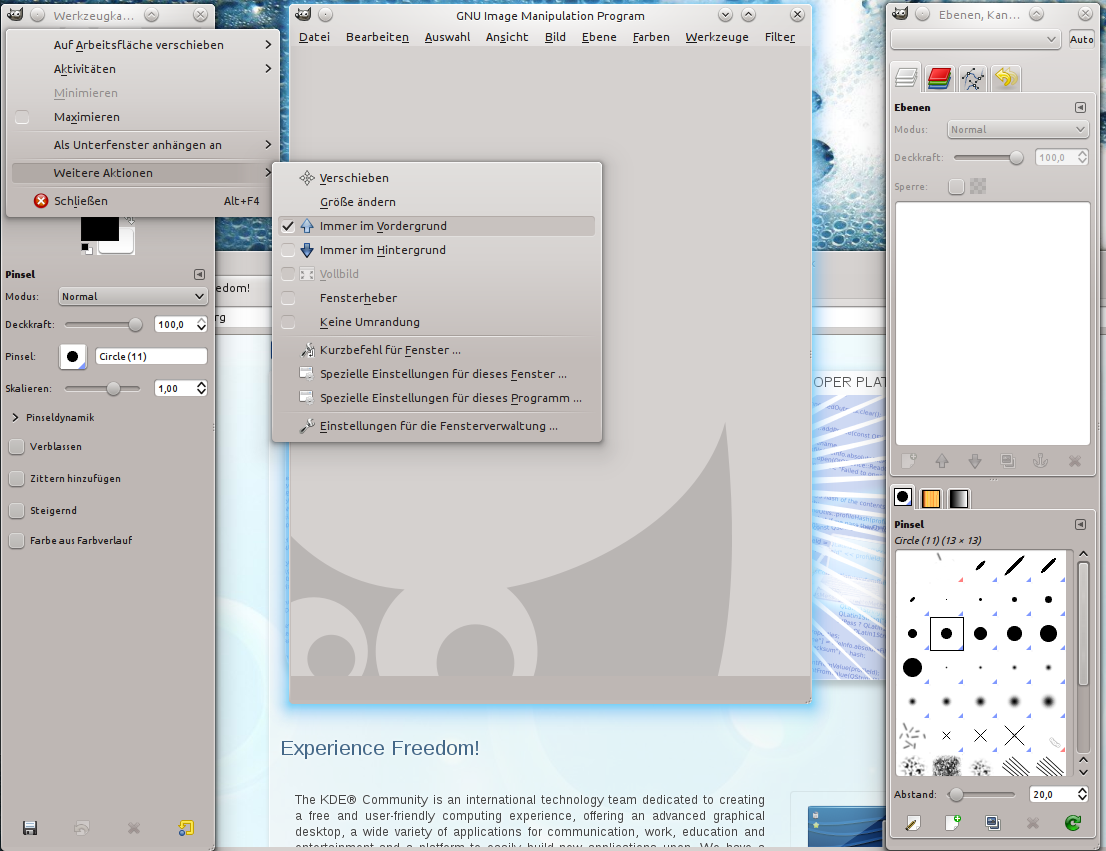Open the Modus dropdown in Ebenen dock

[x=1018, y=129]
